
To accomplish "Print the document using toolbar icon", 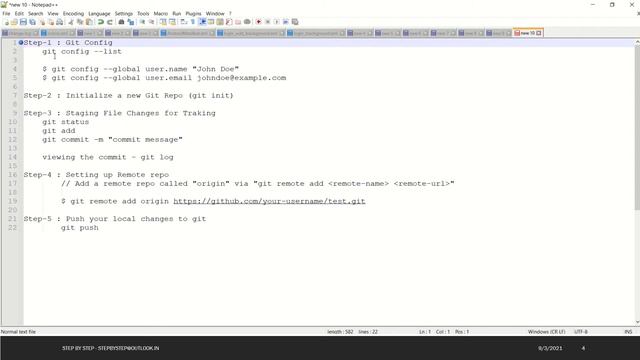I will click(60, 22).
